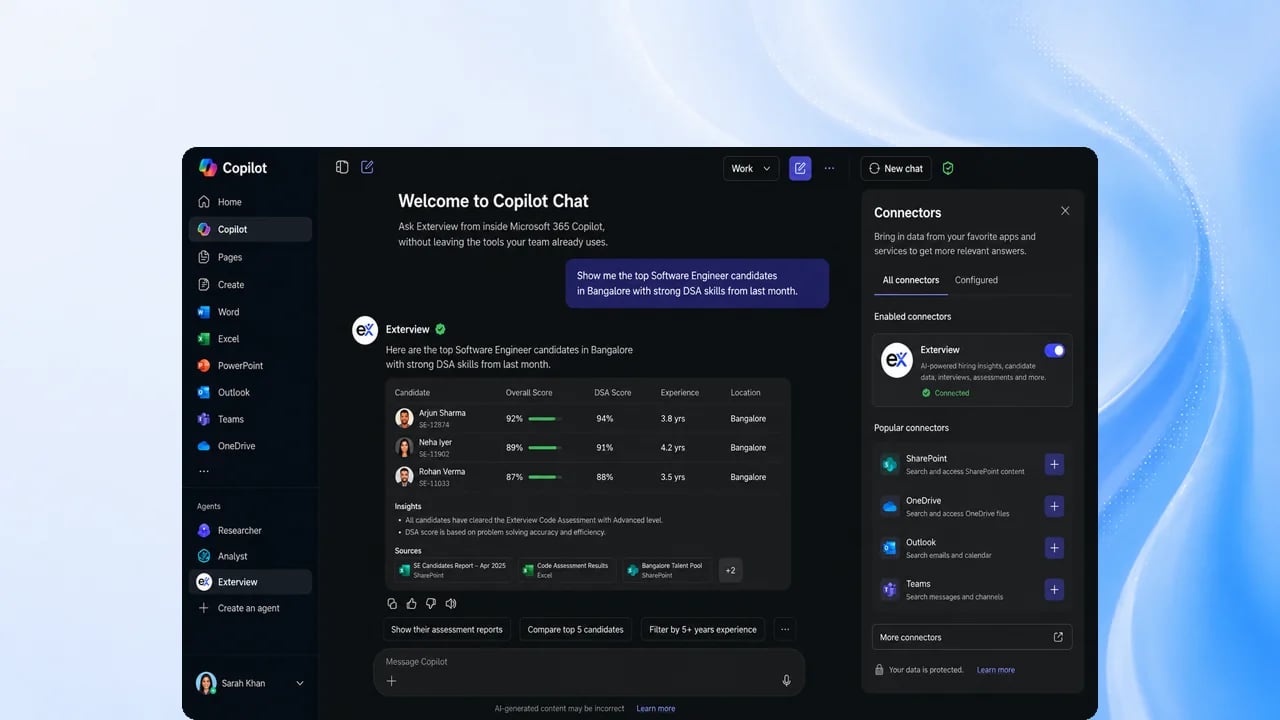Viewport: 1280px width, 720px height.
Task: Click Compare top 5 candidates suggestion
Action: [x=575, y=629]
